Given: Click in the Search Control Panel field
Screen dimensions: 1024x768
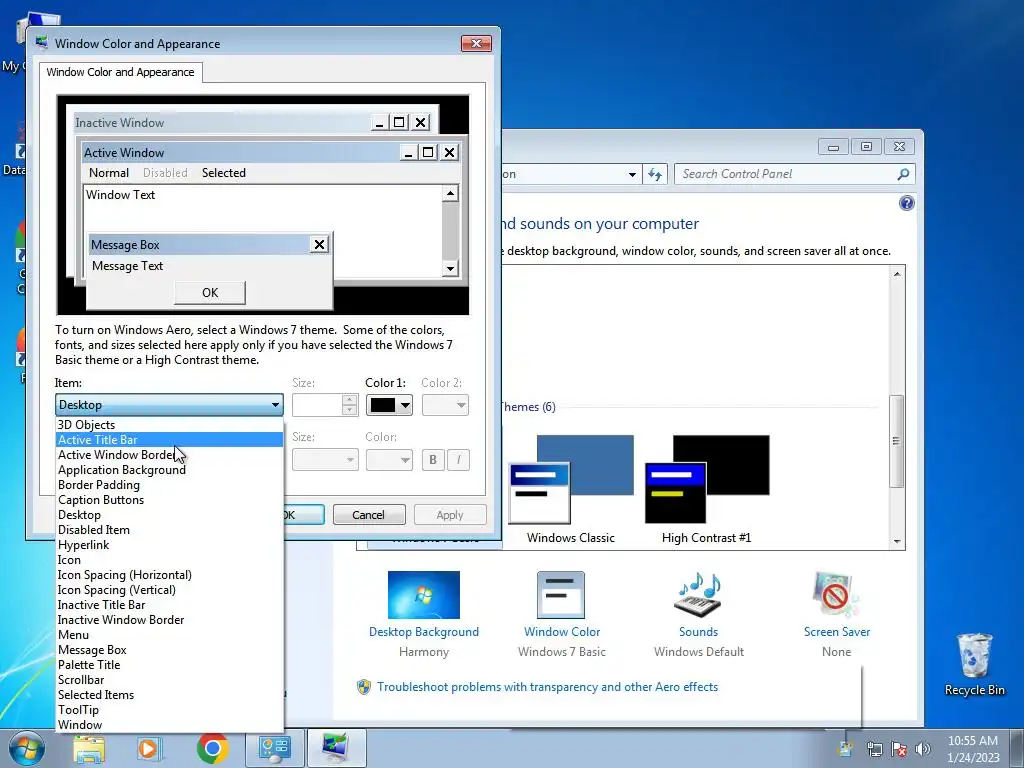Looking at the screenshot, I should point(784,174).
